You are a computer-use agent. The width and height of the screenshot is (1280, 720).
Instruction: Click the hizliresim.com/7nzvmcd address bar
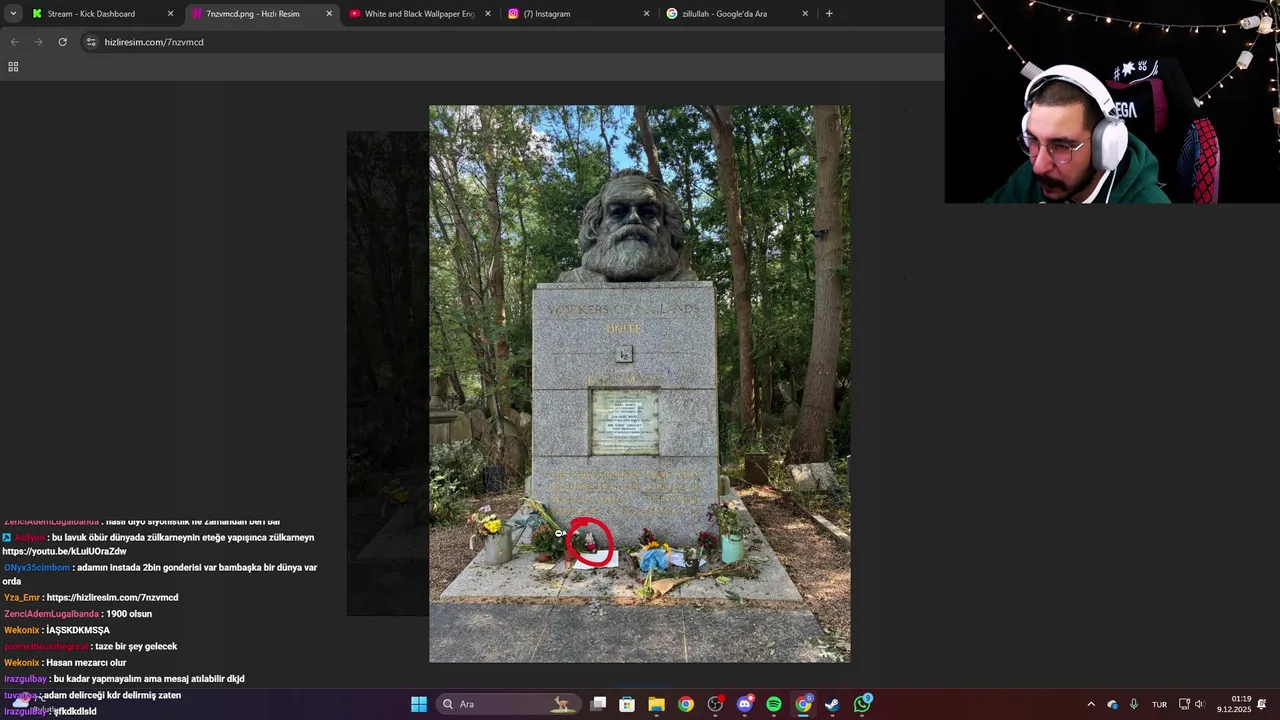click(x=510, y=42)
